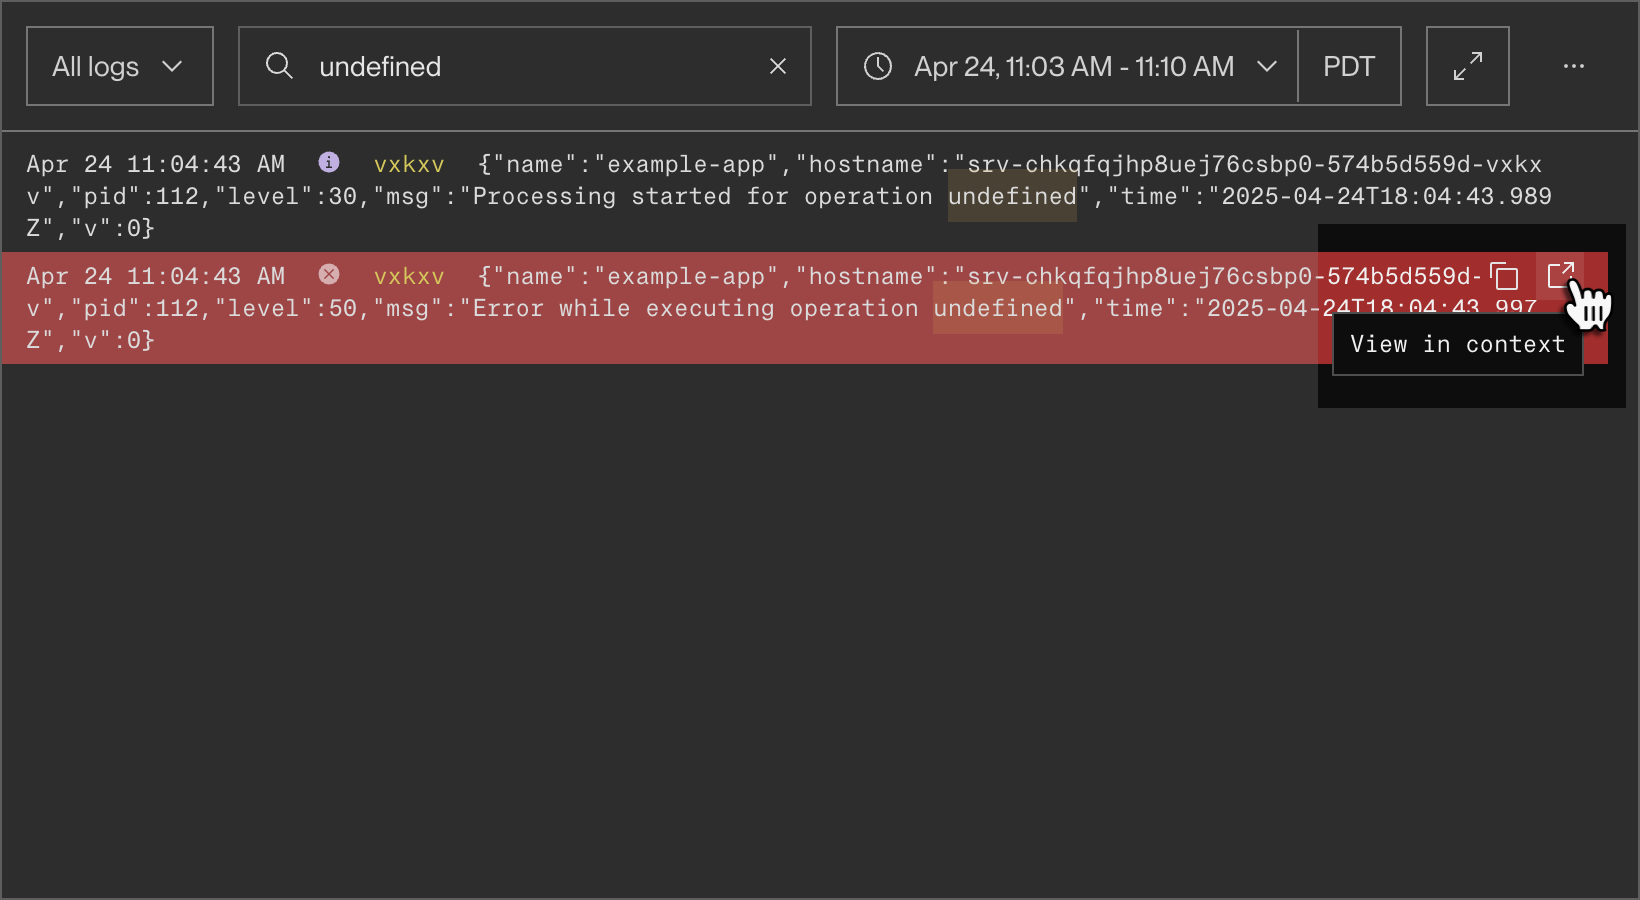Click the highlighted undefined match in first log
This screenshot has width=1640, height=900.
click(1011, 196)
